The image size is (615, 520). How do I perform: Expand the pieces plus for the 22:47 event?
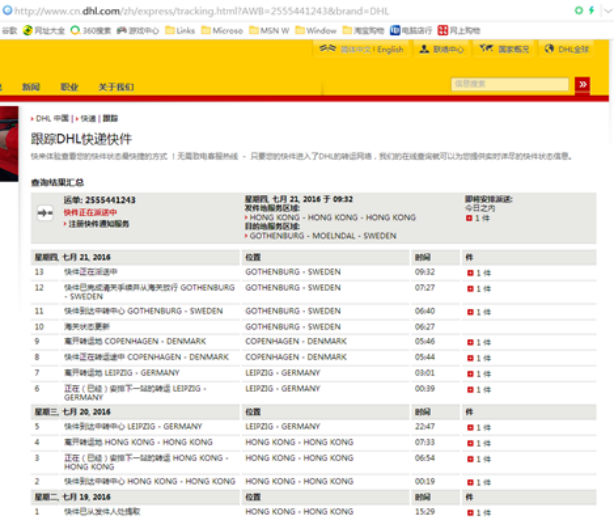(x=470, y=427)
